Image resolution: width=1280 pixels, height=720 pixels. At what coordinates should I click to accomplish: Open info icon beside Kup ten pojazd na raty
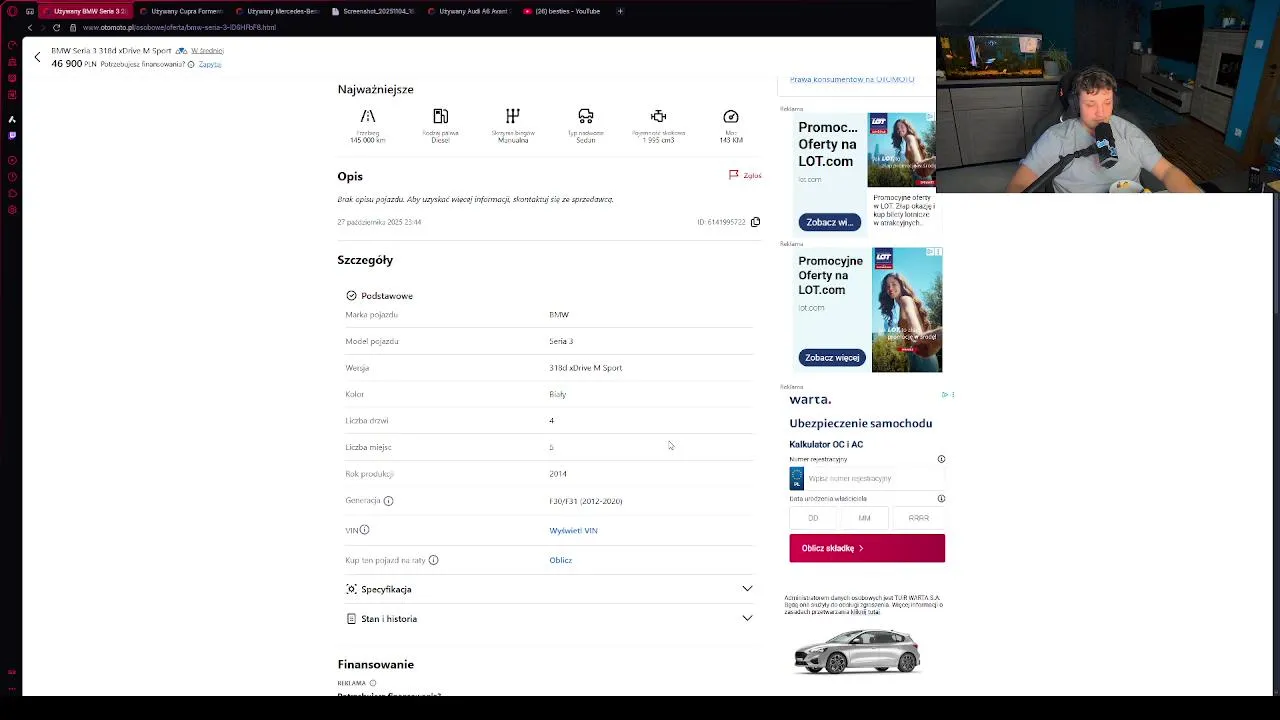coord(433,560)
